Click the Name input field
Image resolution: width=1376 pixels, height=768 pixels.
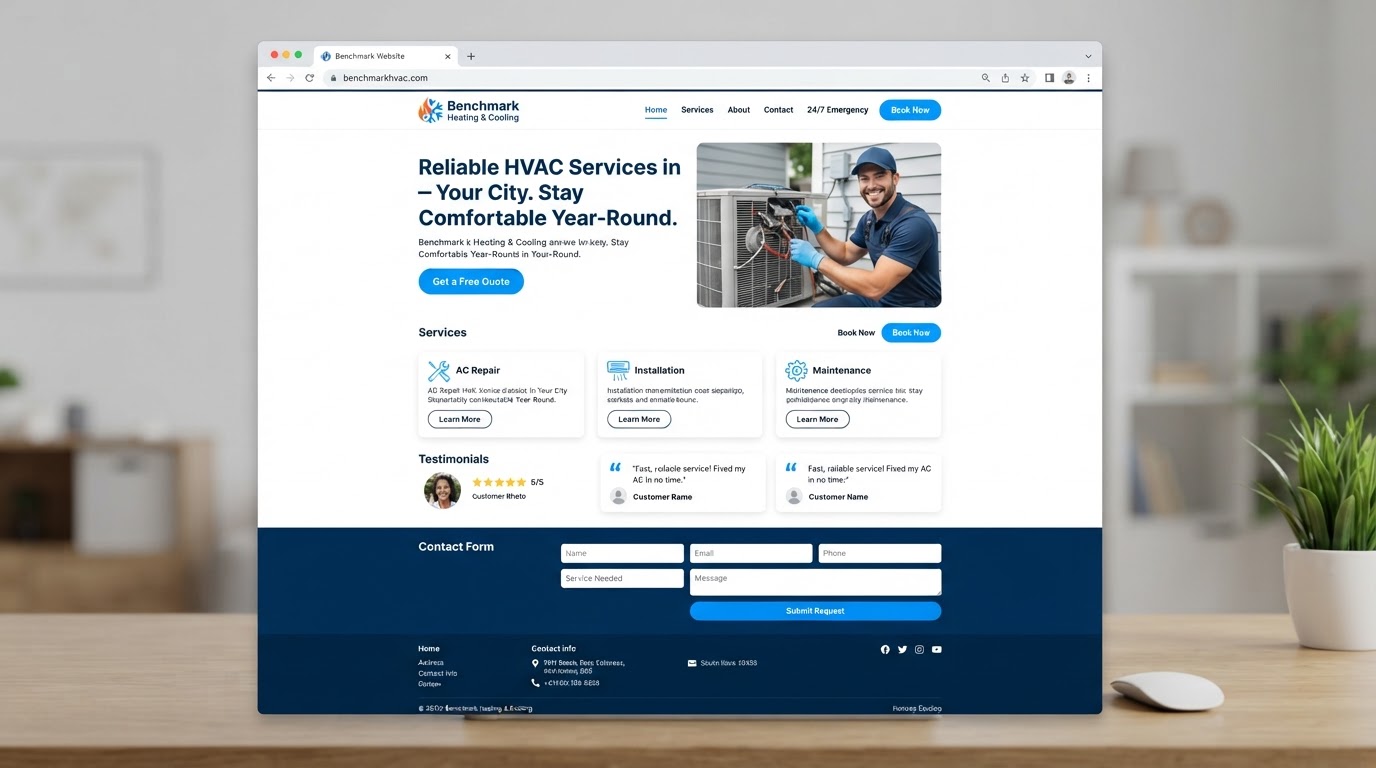(x=622, y=553)
